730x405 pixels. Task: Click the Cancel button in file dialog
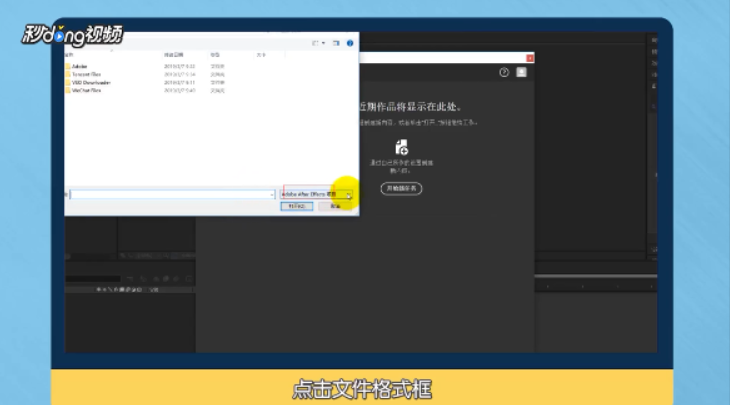(x=335, y=206)
